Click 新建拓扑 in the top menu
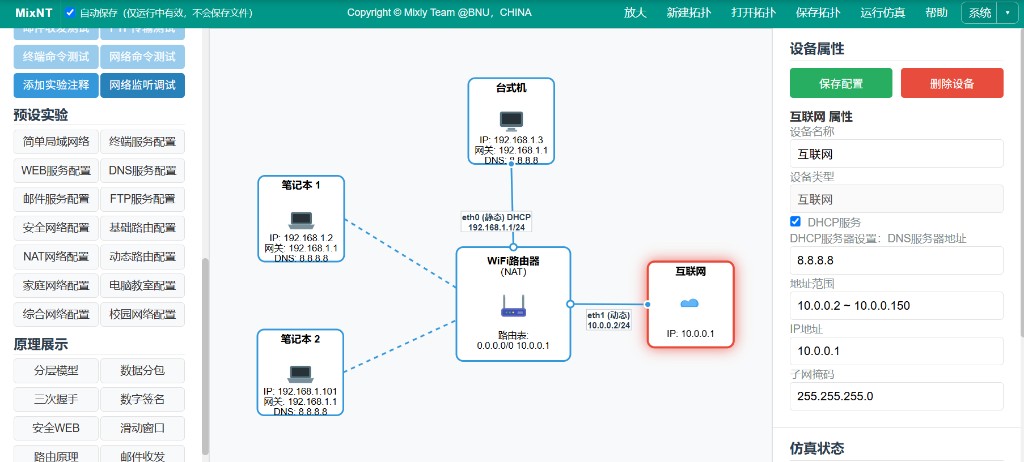1024x462 pixels. [x=689, y=13]
